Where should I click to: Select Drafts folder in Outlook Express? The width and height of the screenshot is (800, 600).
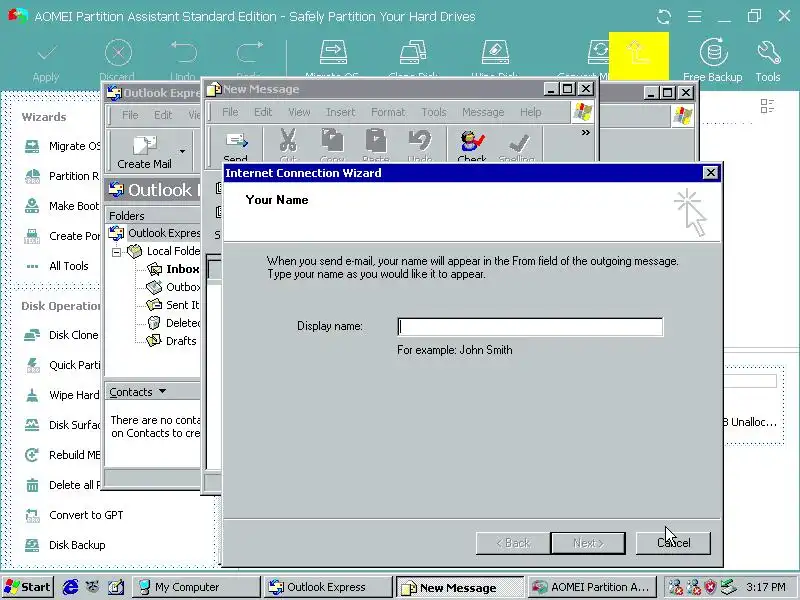click(171, 341)
